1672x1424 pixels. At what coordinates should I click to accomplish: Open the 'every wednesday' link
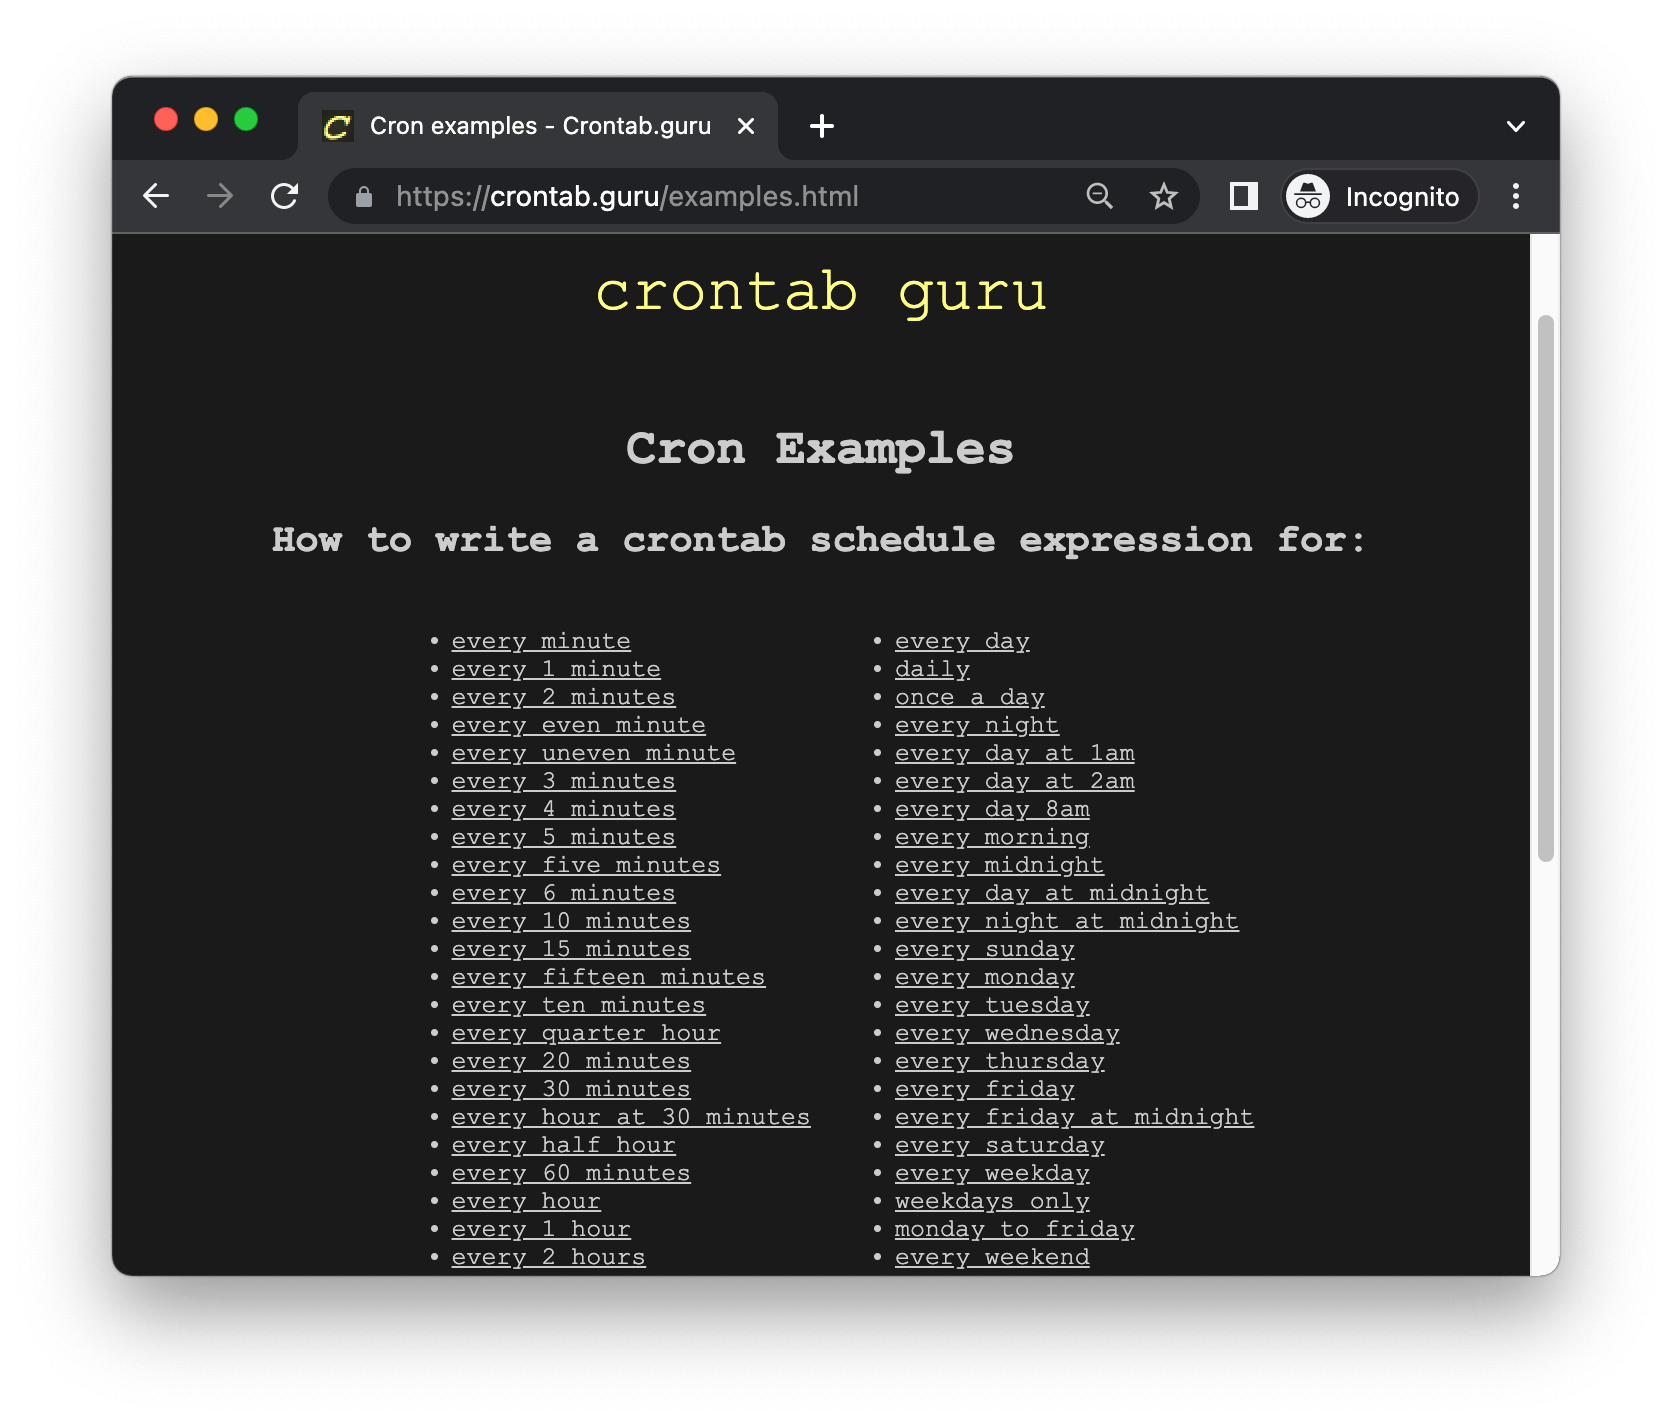[x=1007, y=1033]
